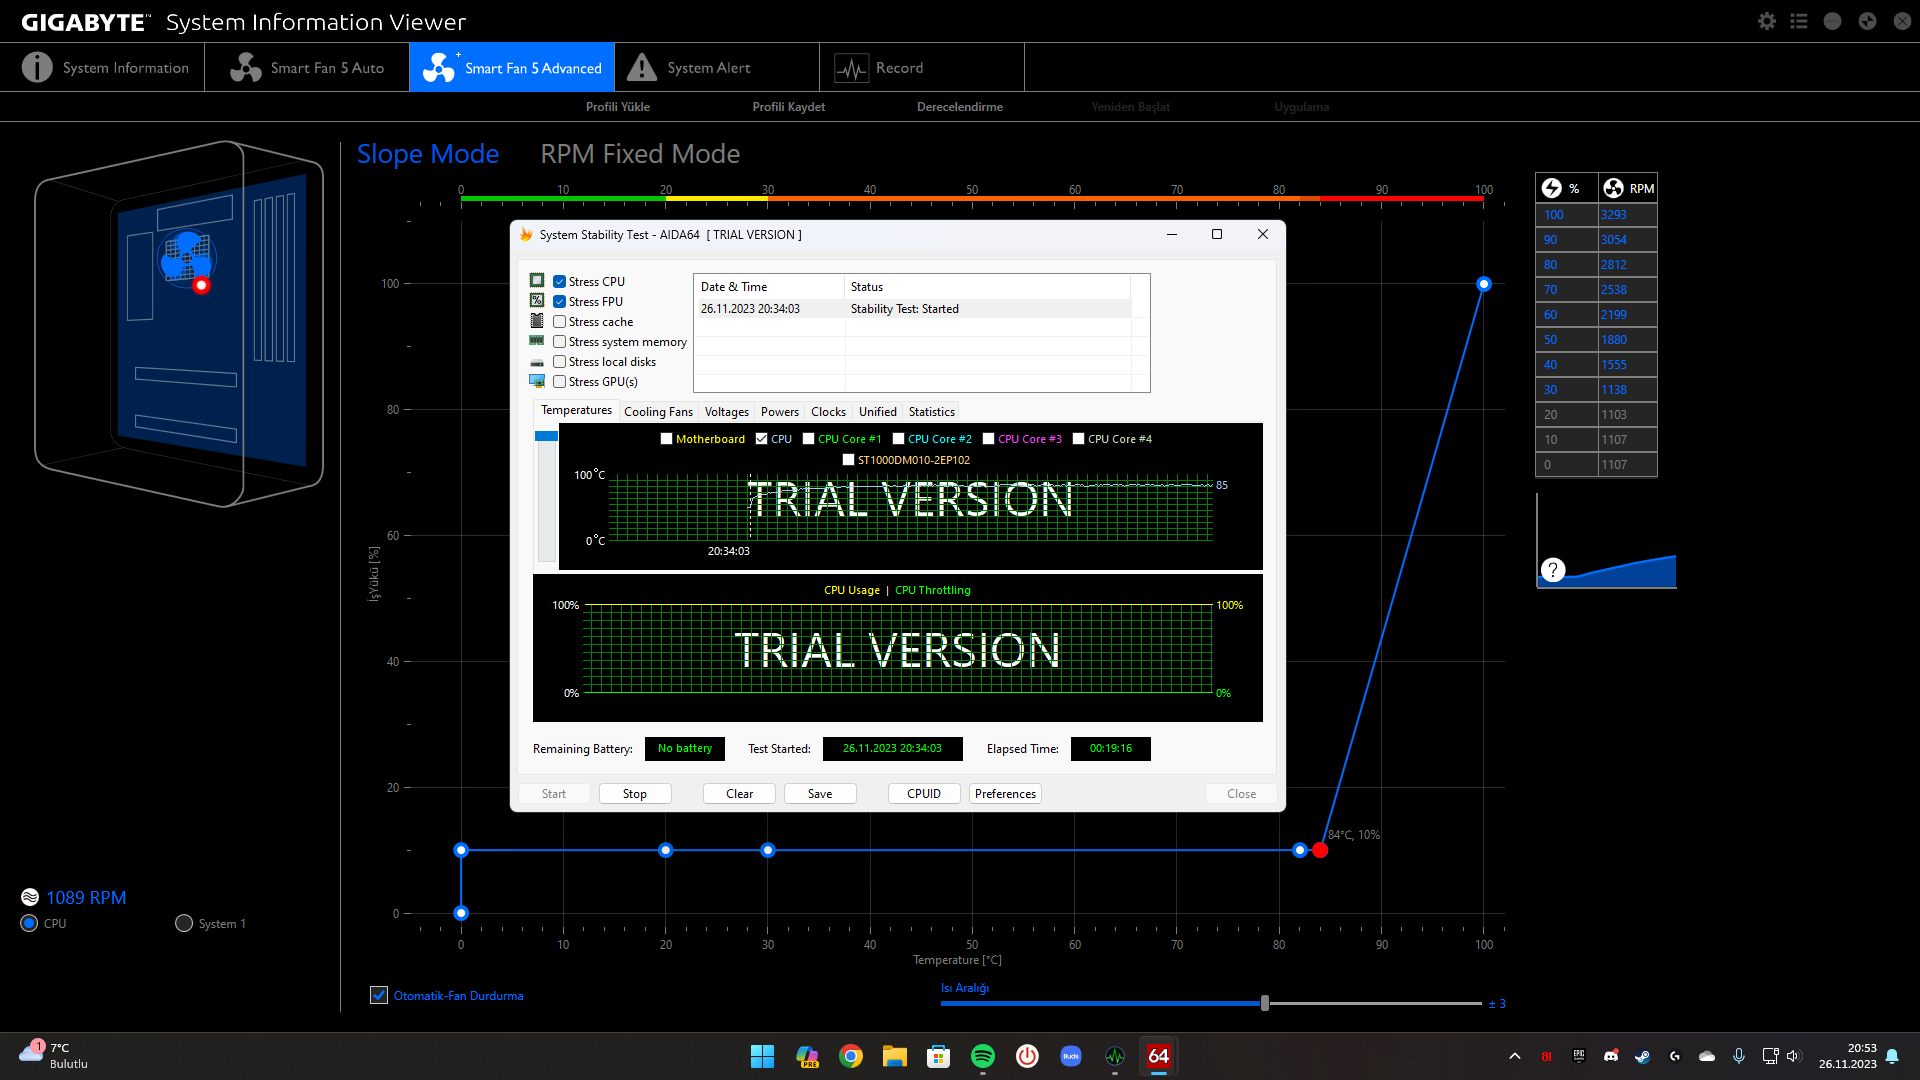Image resolution: width=1920 pixels, height=1080 pixels.
Task: Click Profili Kaydet to save profile
Action: (x=789, y=107)
